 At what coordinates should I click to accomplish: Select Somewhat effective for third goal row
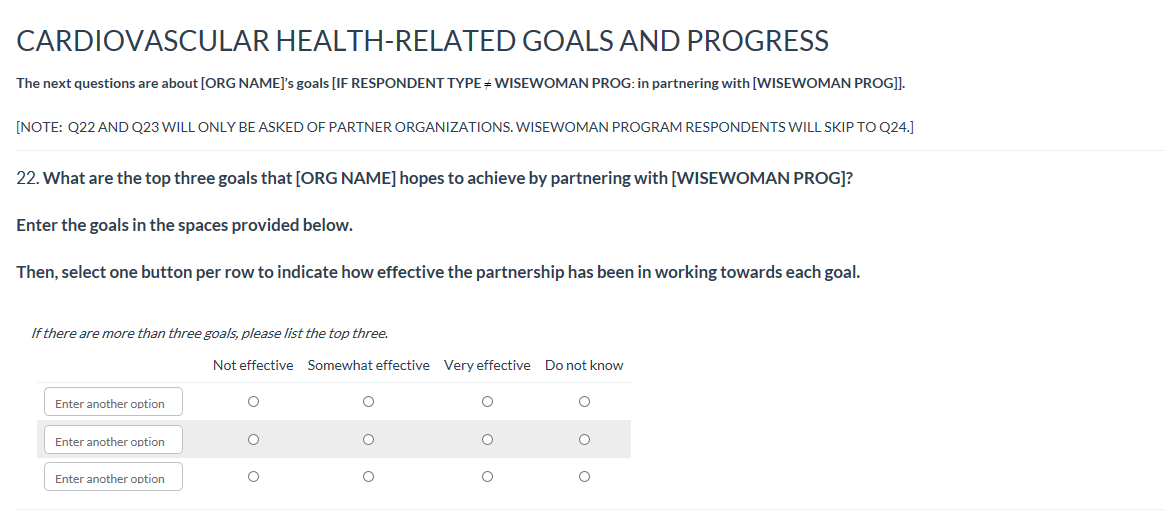point(369,477)
